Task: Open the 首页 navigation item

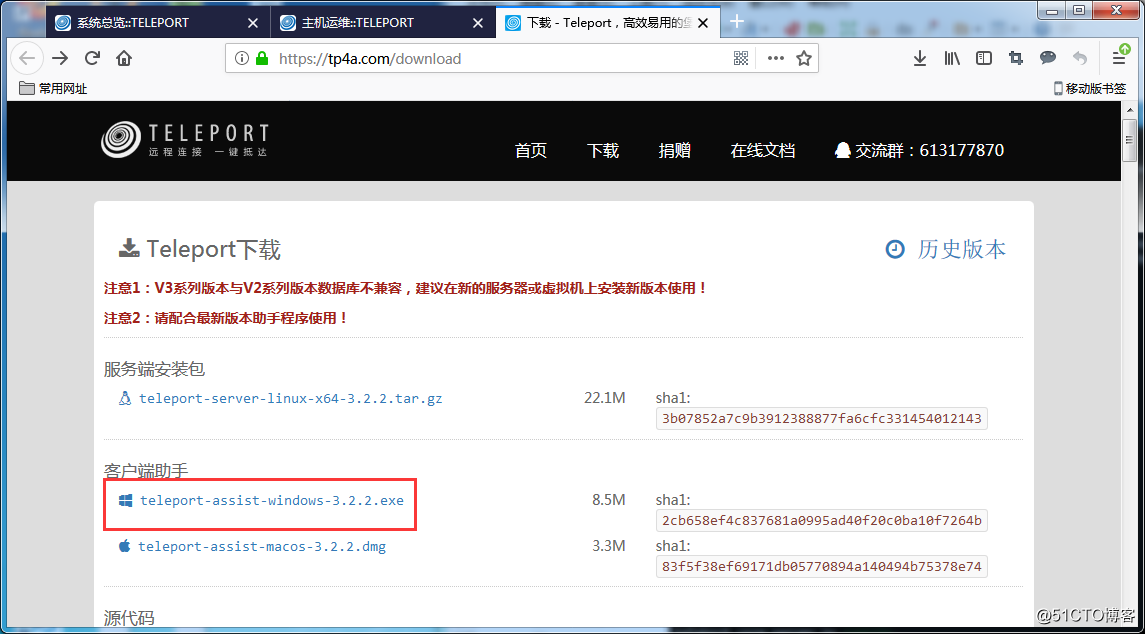Action: click(531, 151)
